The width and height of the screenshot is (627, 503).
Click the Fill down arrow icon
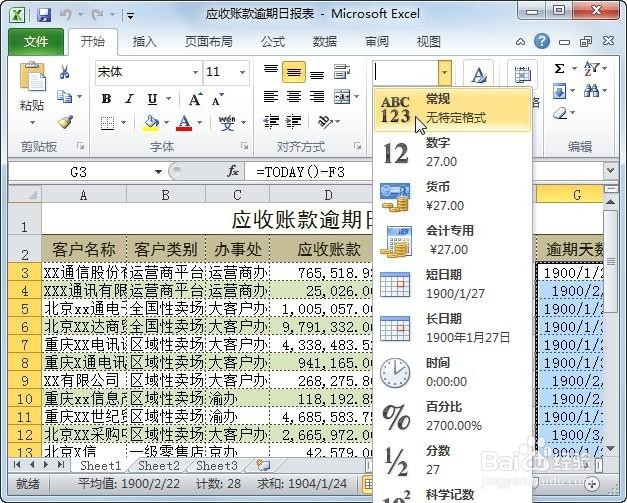pyautogui.click(x=559, y=92)
